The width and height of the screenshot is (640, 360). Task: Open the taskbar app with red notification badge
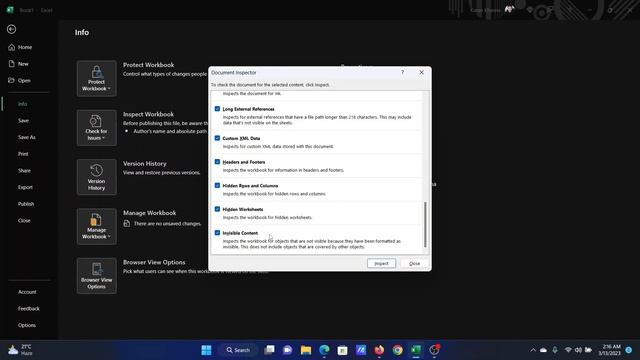[434, 350]
